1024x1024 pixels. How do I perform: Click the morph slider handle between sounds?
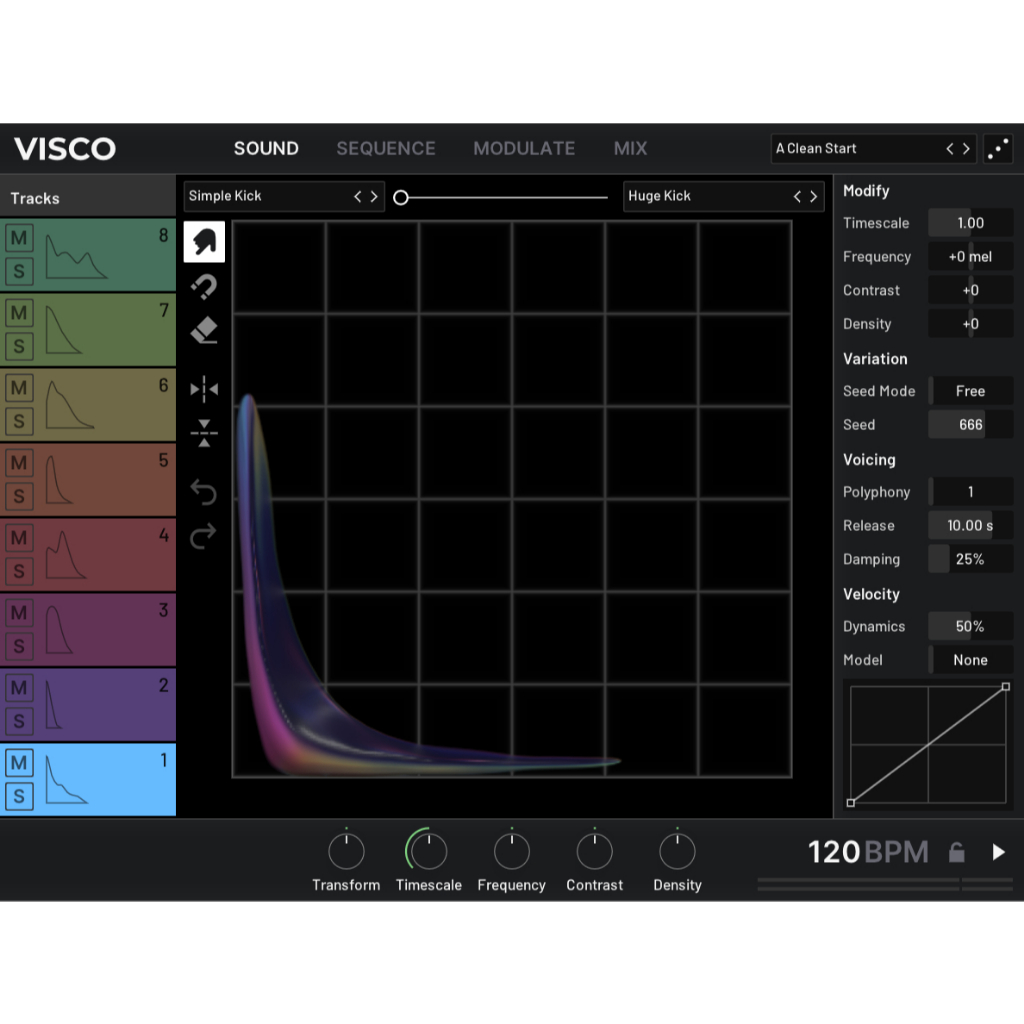click(401, 197)
